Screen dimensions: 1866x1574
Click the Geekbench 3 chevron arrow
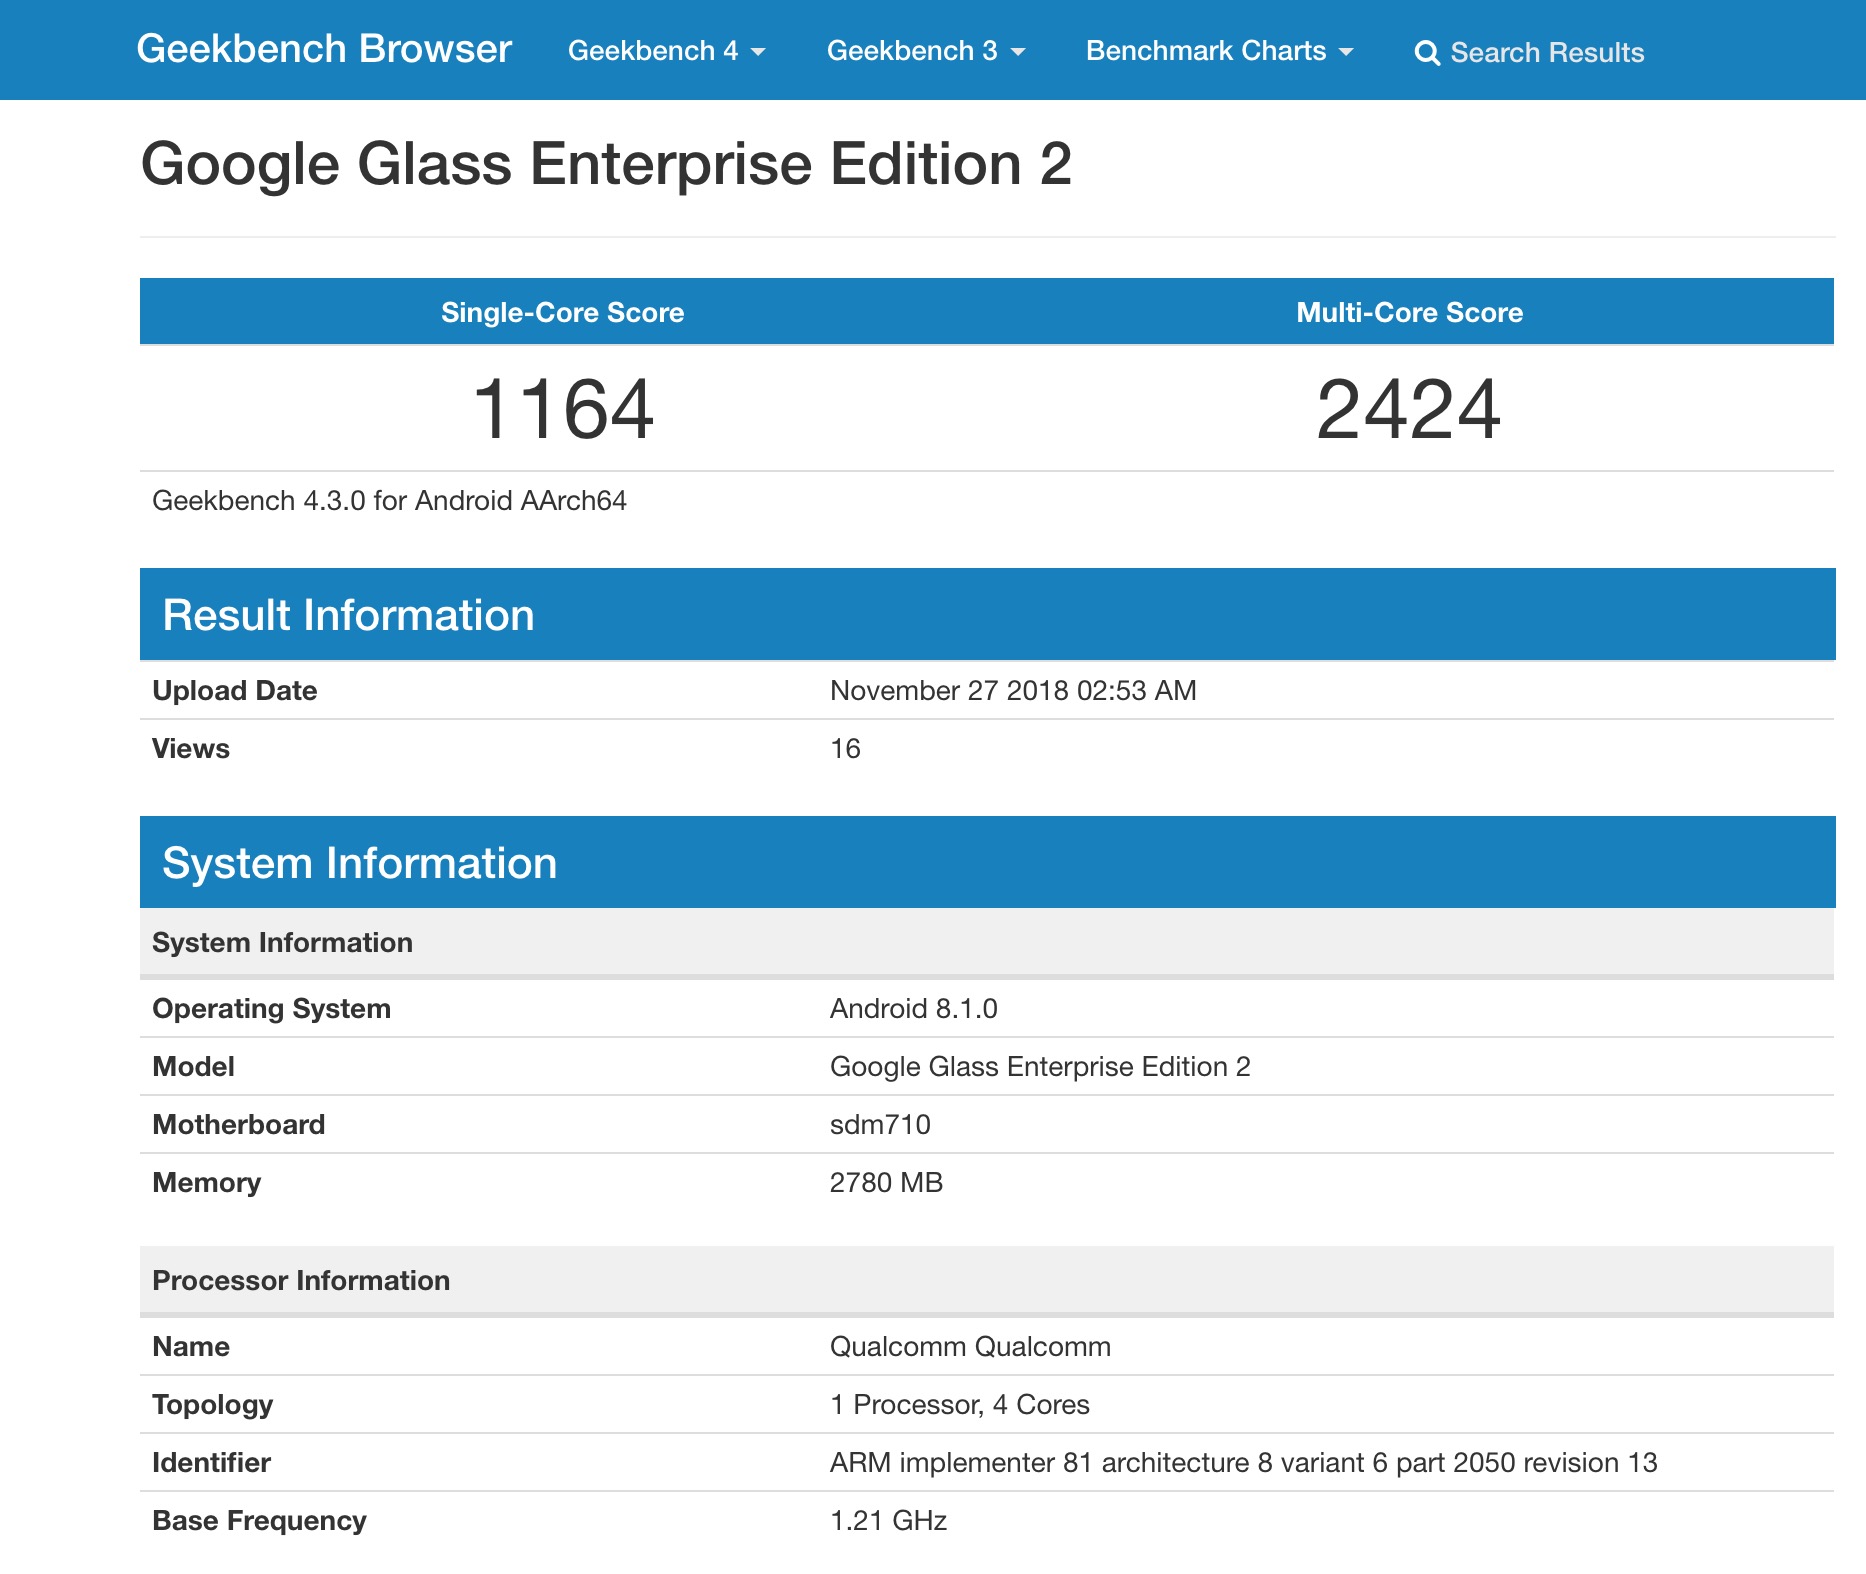pos(1018,51)
